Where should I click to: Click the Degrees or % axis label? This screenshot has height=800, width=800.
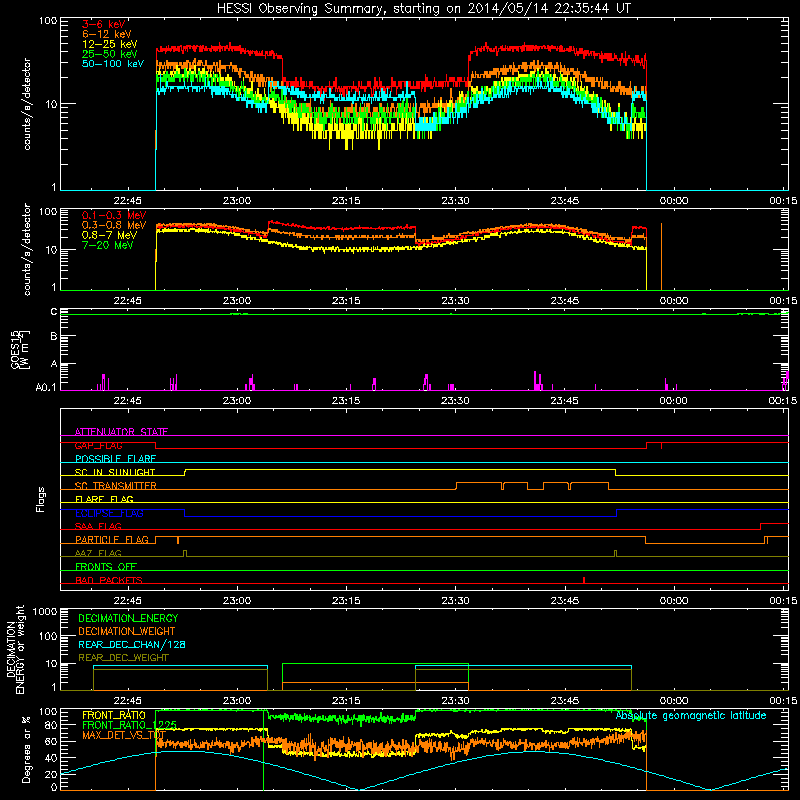tap(26, 749)
